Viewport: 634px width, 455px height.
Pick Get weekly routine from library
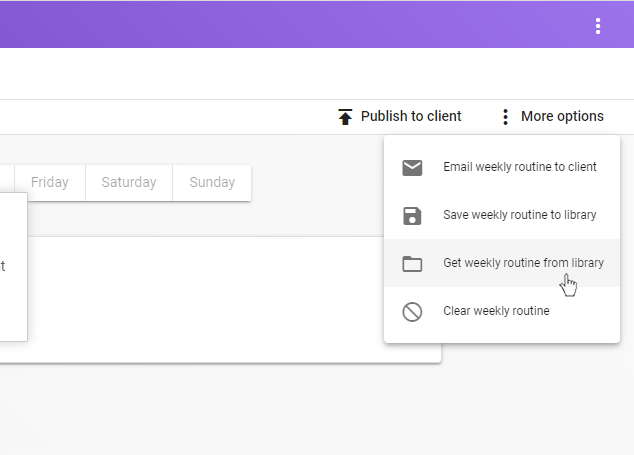[523, 263]
